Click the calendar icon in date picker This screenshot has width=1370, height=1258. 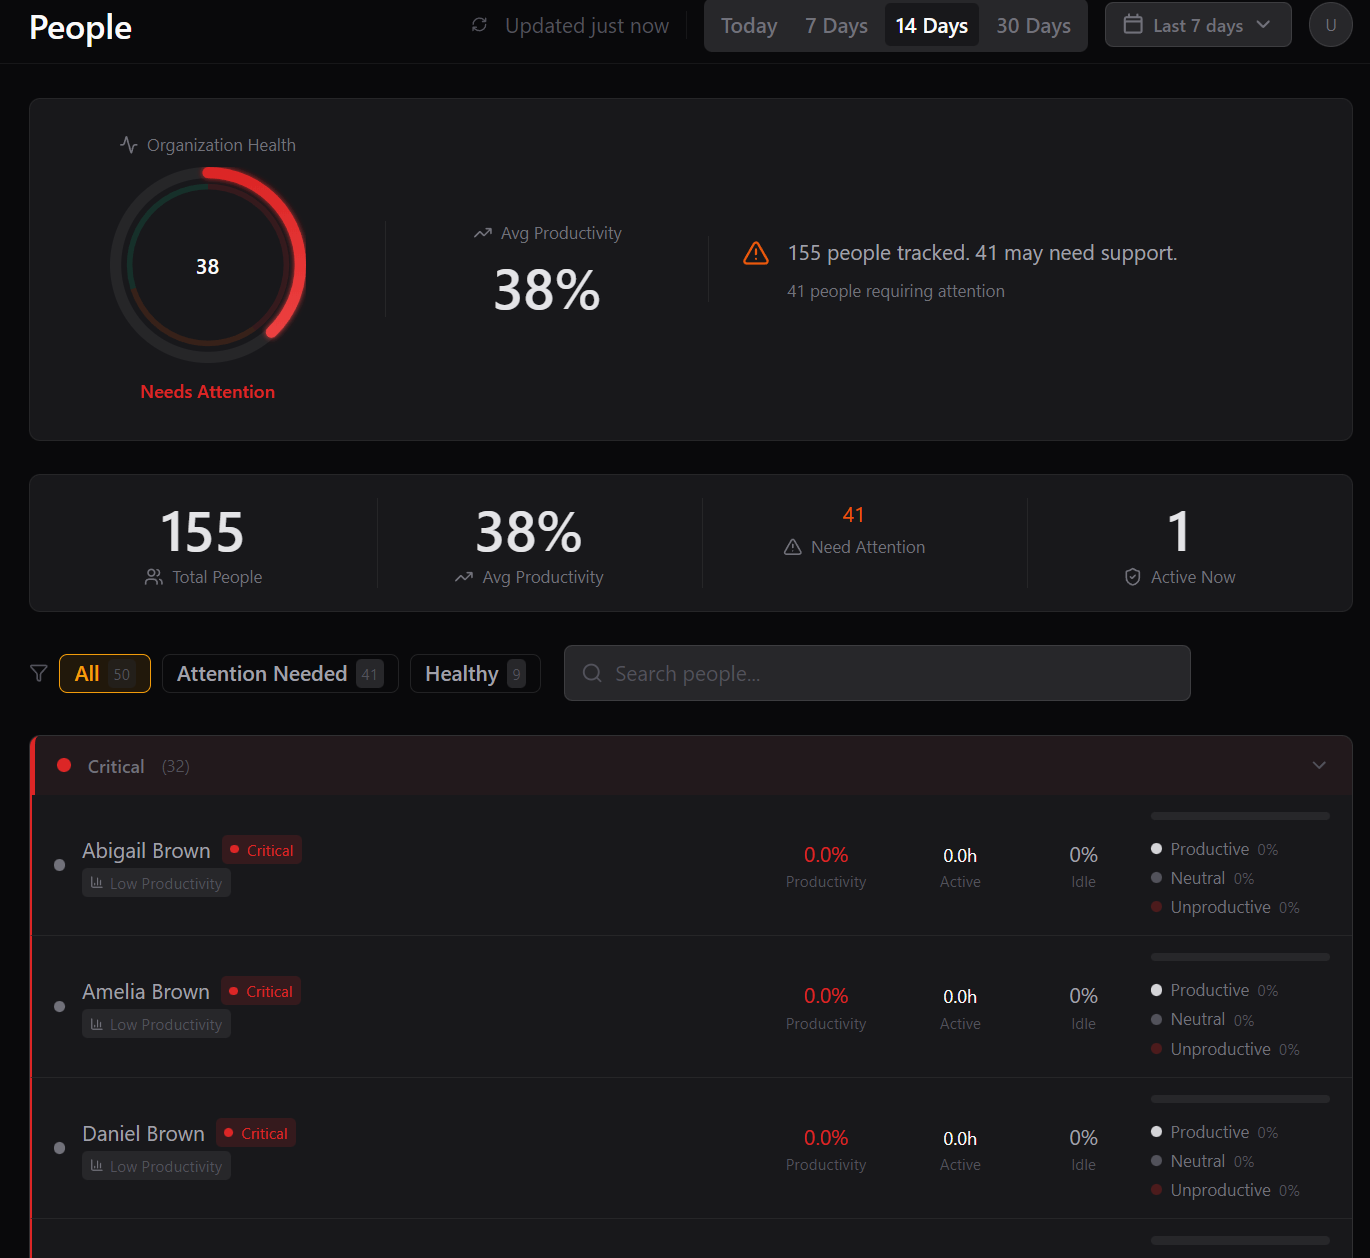pos(1133,25)
